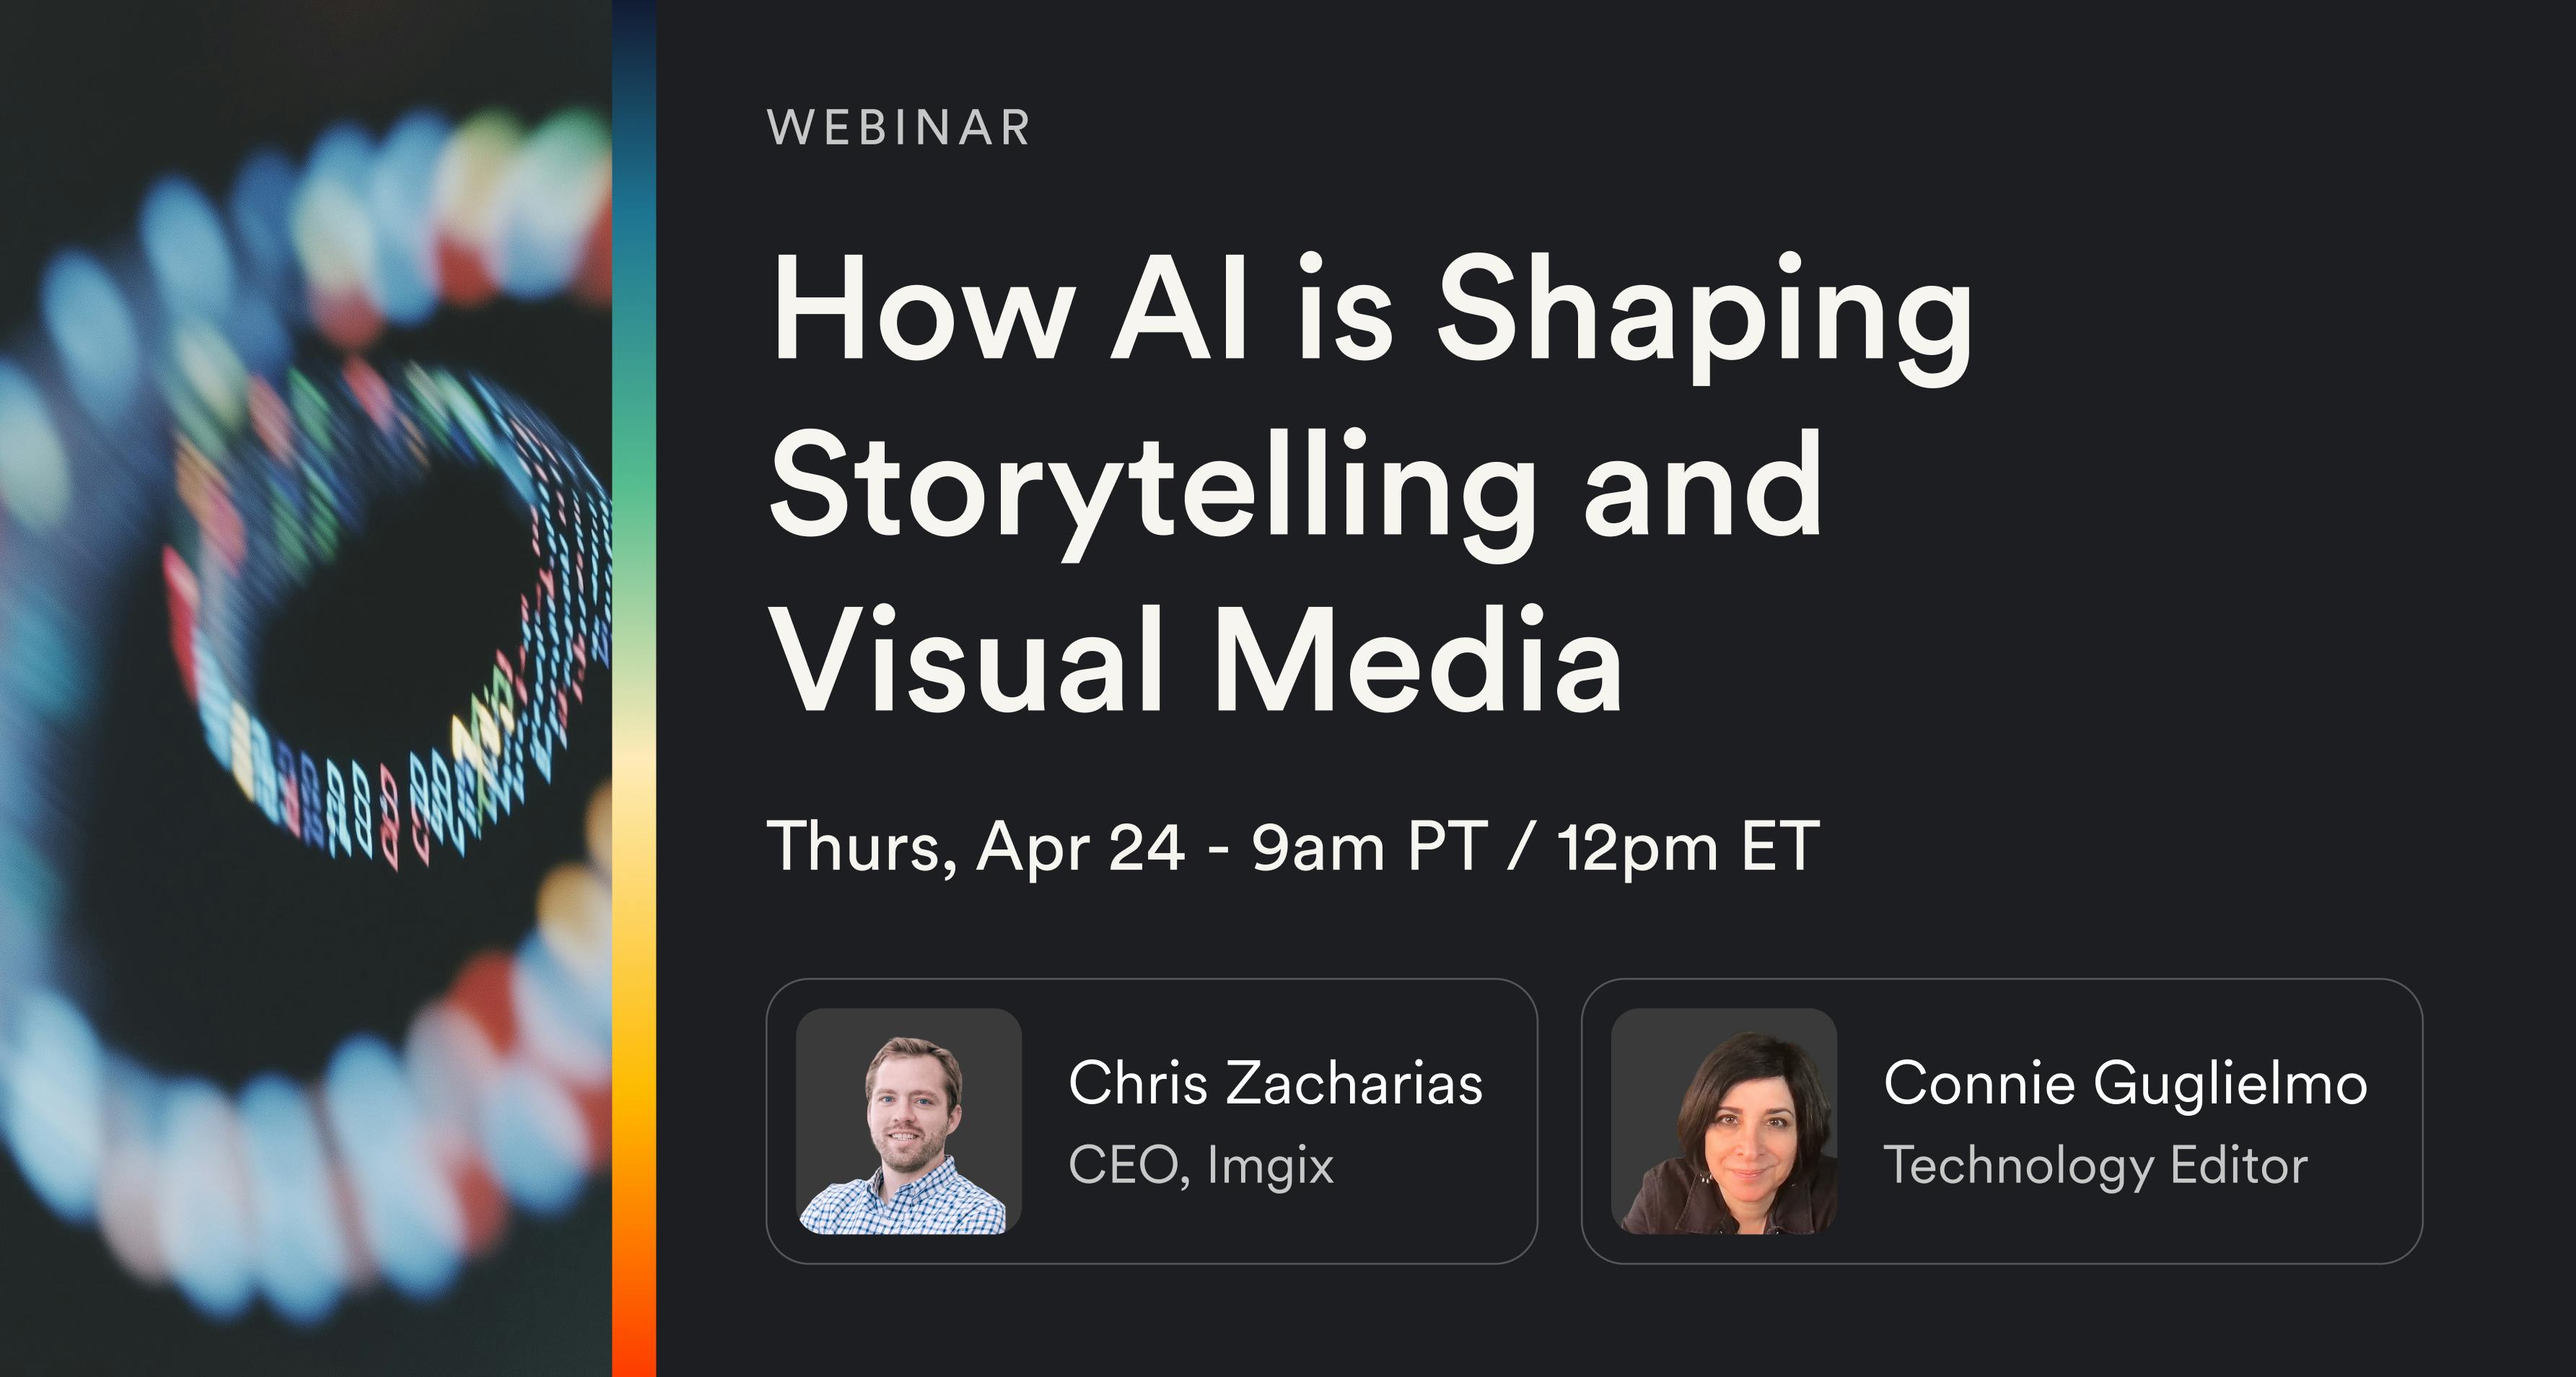Click Chris Zacharias's headshot photo
The image size is (2576, 1377).
(908, 1121)
